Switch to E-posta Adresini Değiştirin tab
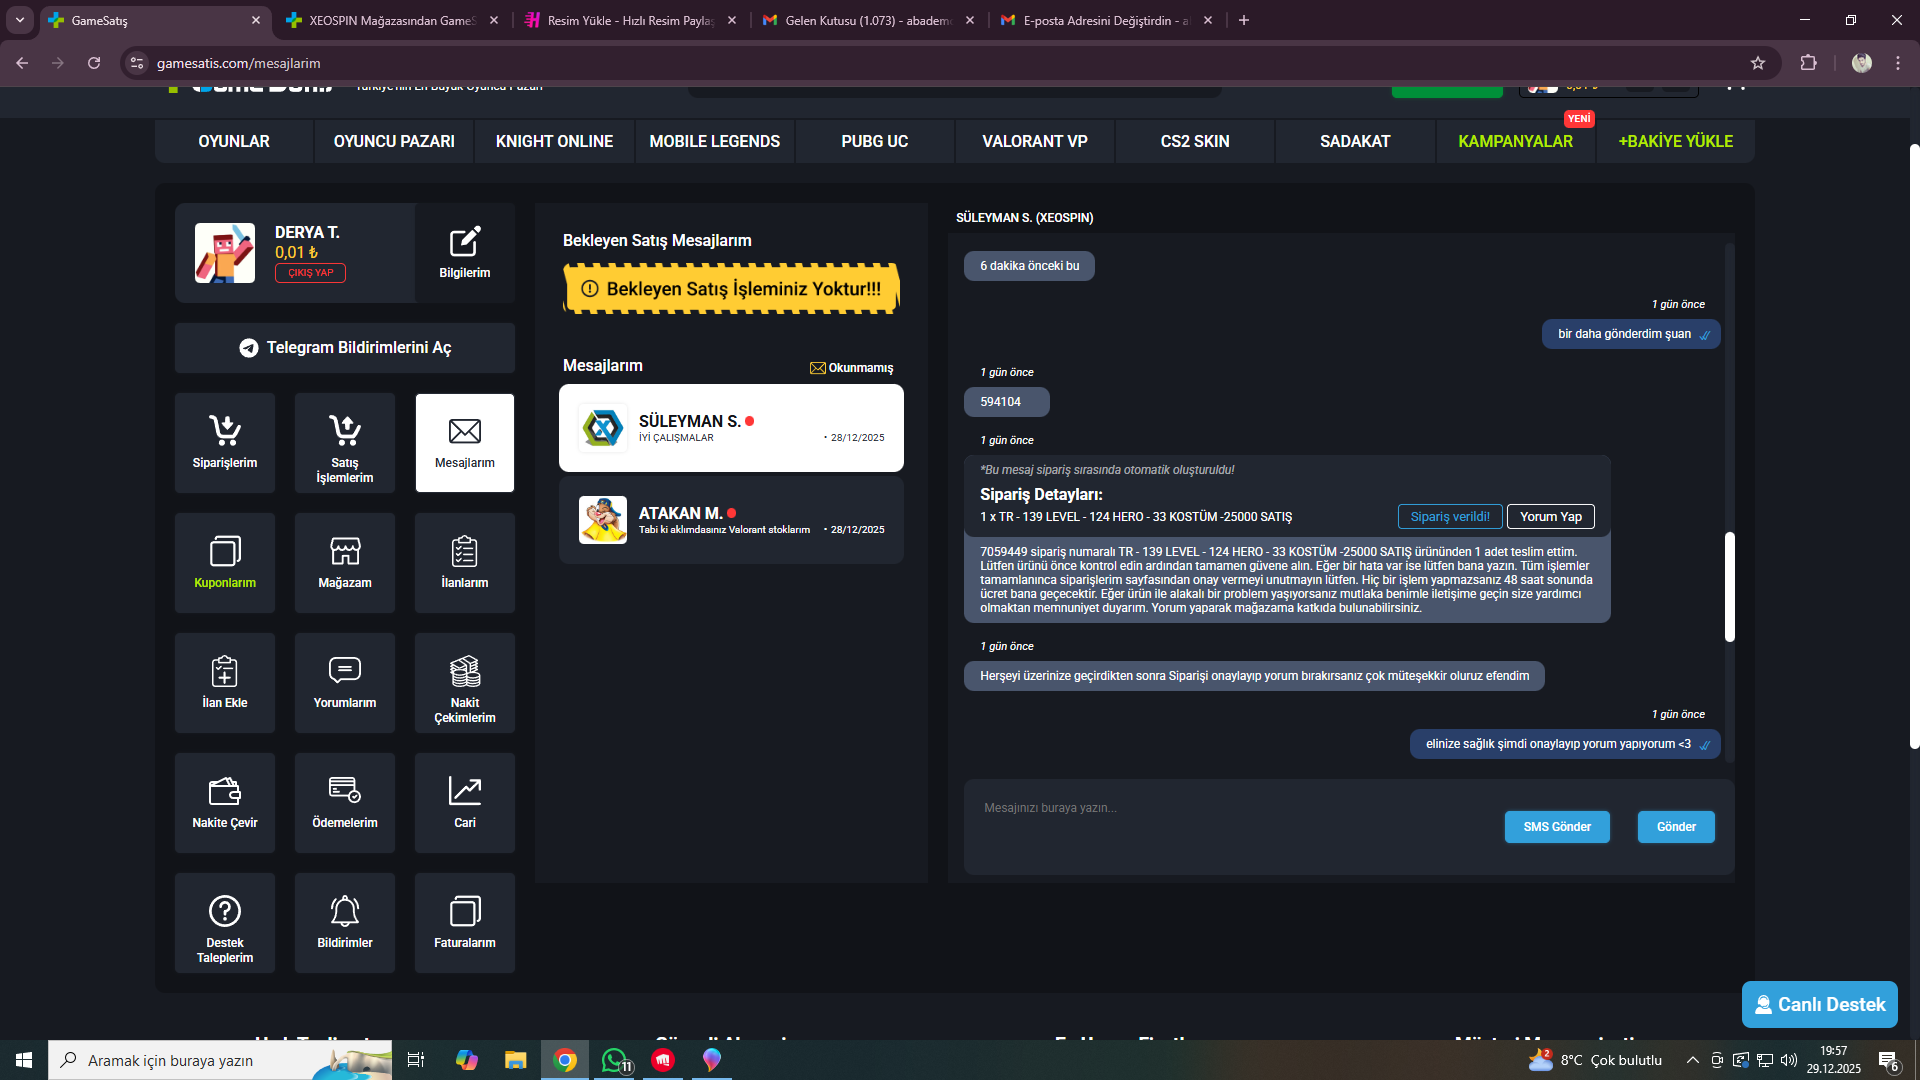The height and width of the screenshot is (1080, 1920). click(x=1107, y=20)
